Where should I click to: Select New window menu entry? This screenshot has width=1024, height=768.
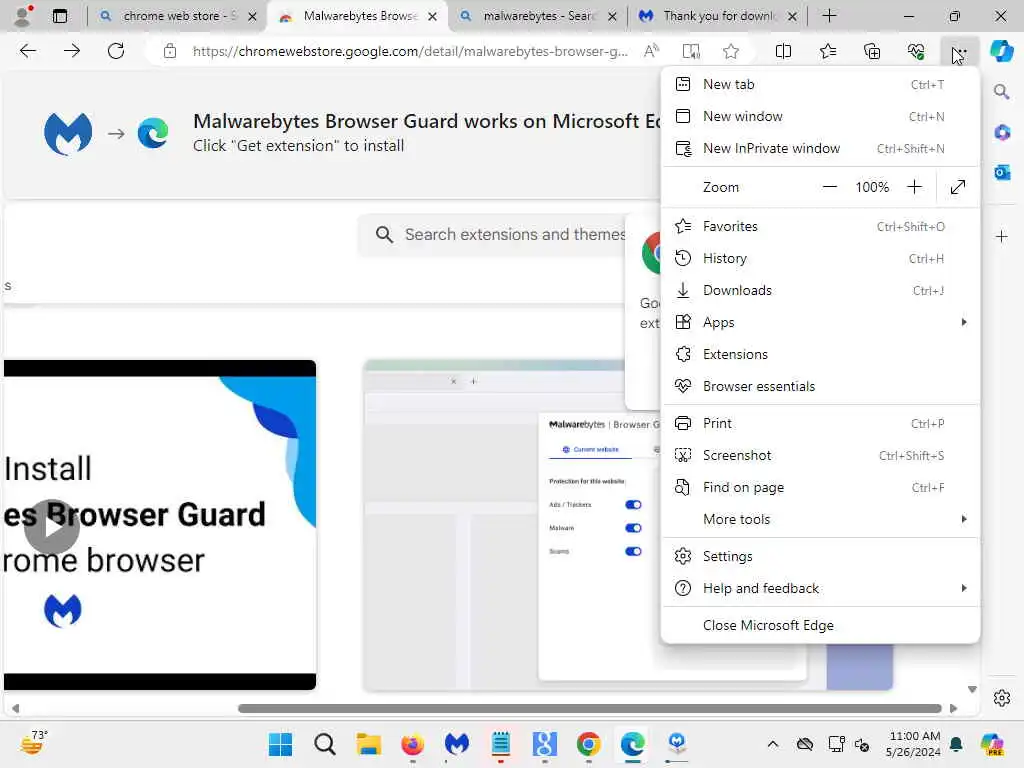coord(820,116)
